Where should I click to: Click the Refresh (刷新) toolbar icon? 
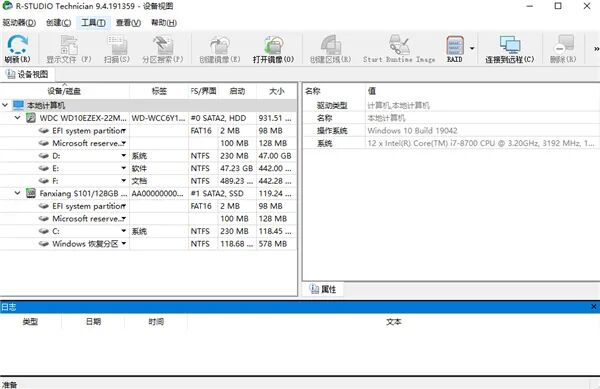[x=17, y=49]
